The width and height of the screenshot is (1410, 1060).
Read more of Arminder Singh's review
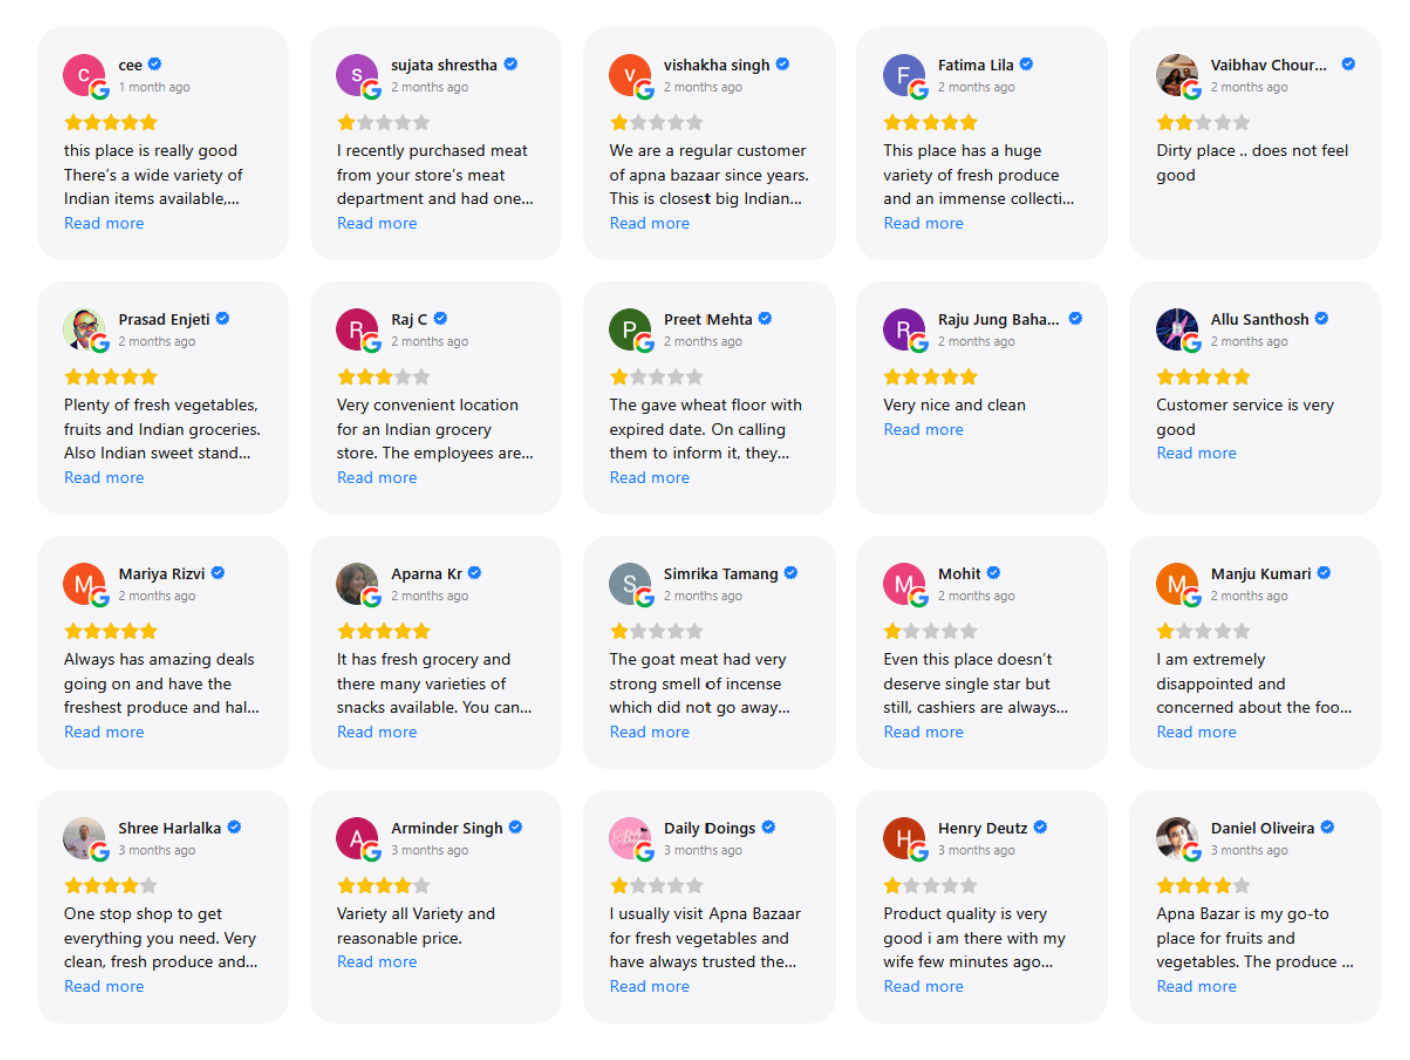click(377, 962)
